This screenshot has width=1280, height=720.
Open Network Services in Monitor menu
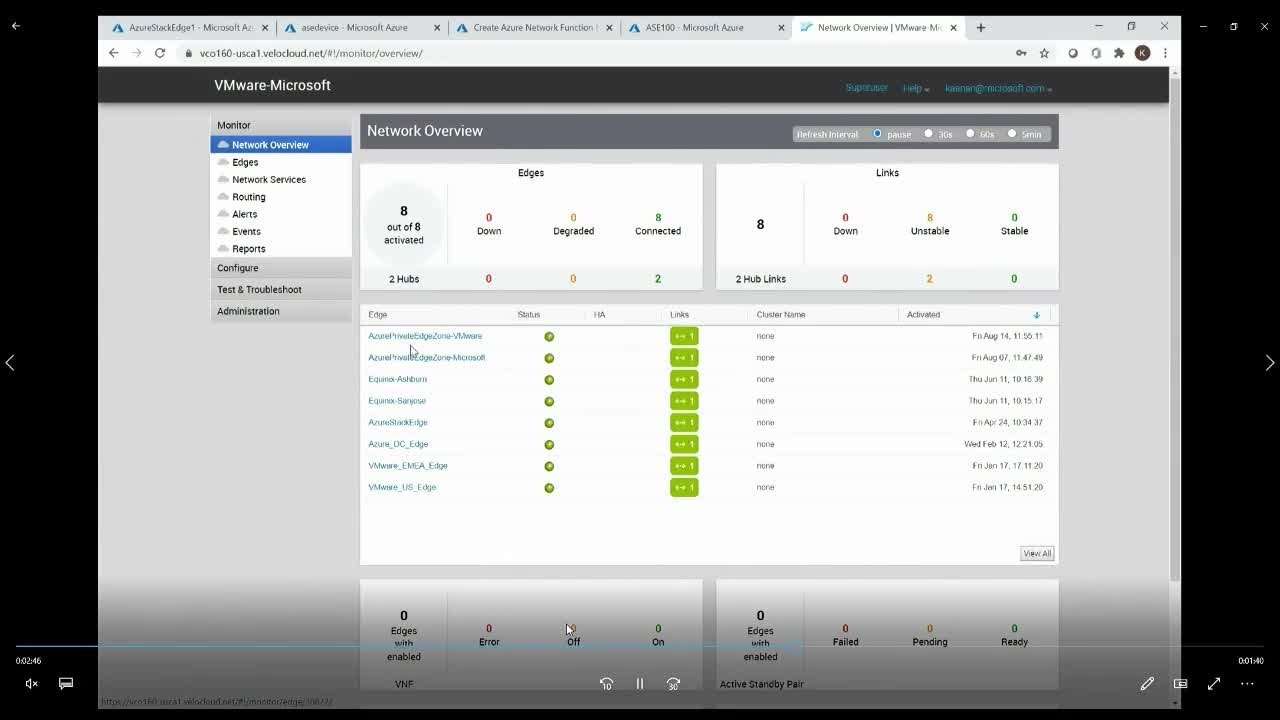pos(268,180)
